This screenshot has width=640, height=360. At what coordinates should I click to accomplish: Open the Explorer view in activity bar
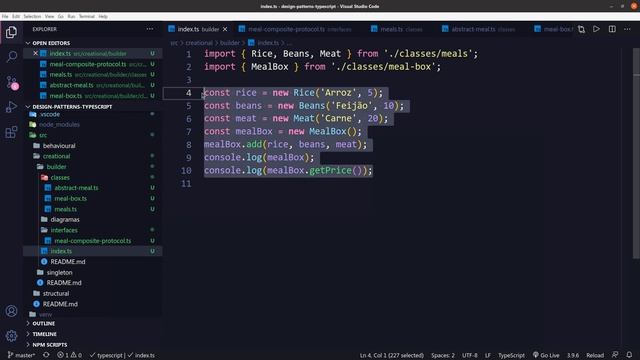point(11,32)
